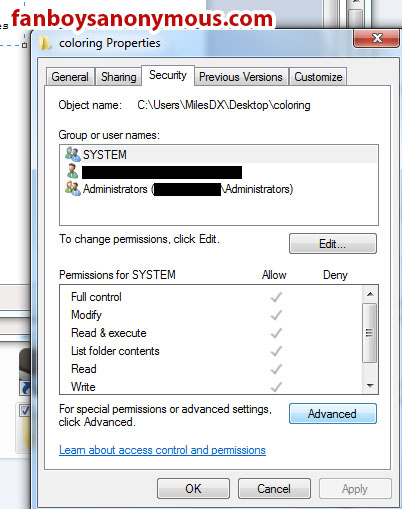Switch to the General tab
Screen dimensions: 402x509
tap(70, 77)
